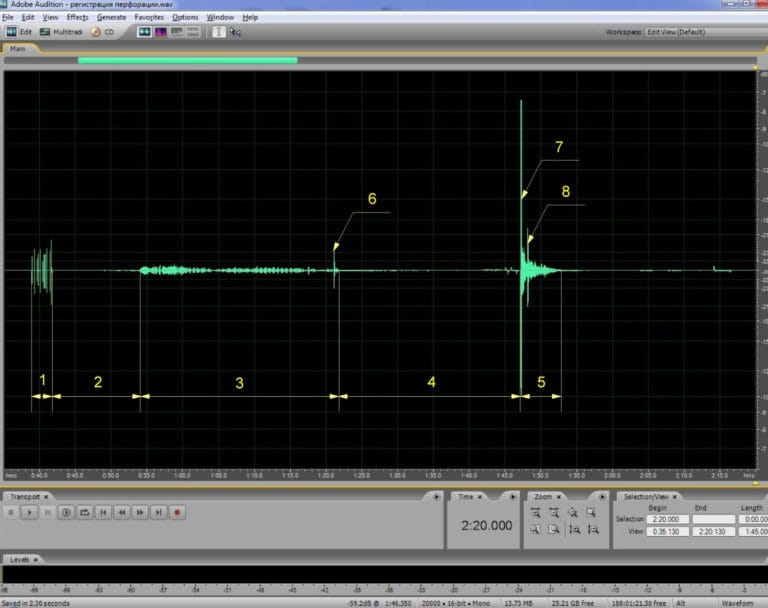This screenshot has width=768, height=608.
Task: Toggle Play Looped button
Action: coord(85,512)
